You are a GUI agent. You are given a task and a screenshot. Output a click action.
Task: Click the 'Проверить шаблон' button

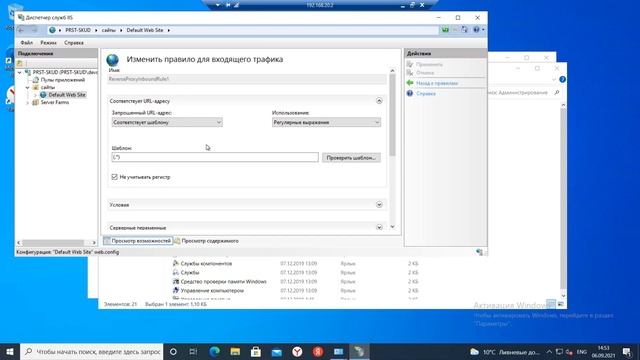click(351, 158)
